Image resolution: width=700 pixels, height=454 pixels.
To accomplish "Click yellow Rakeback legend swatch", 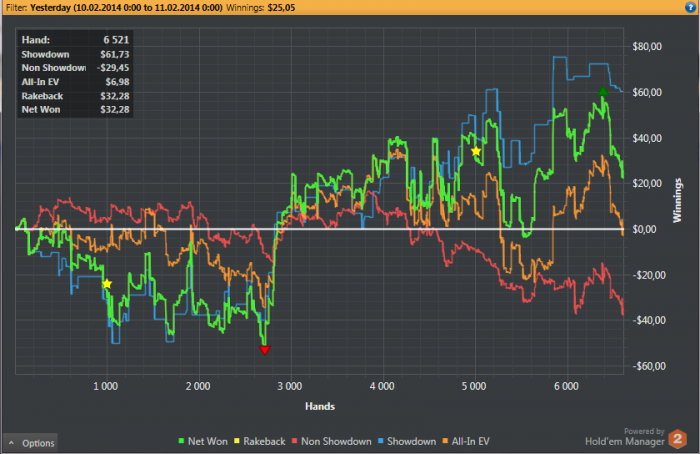I will [237, 442].
